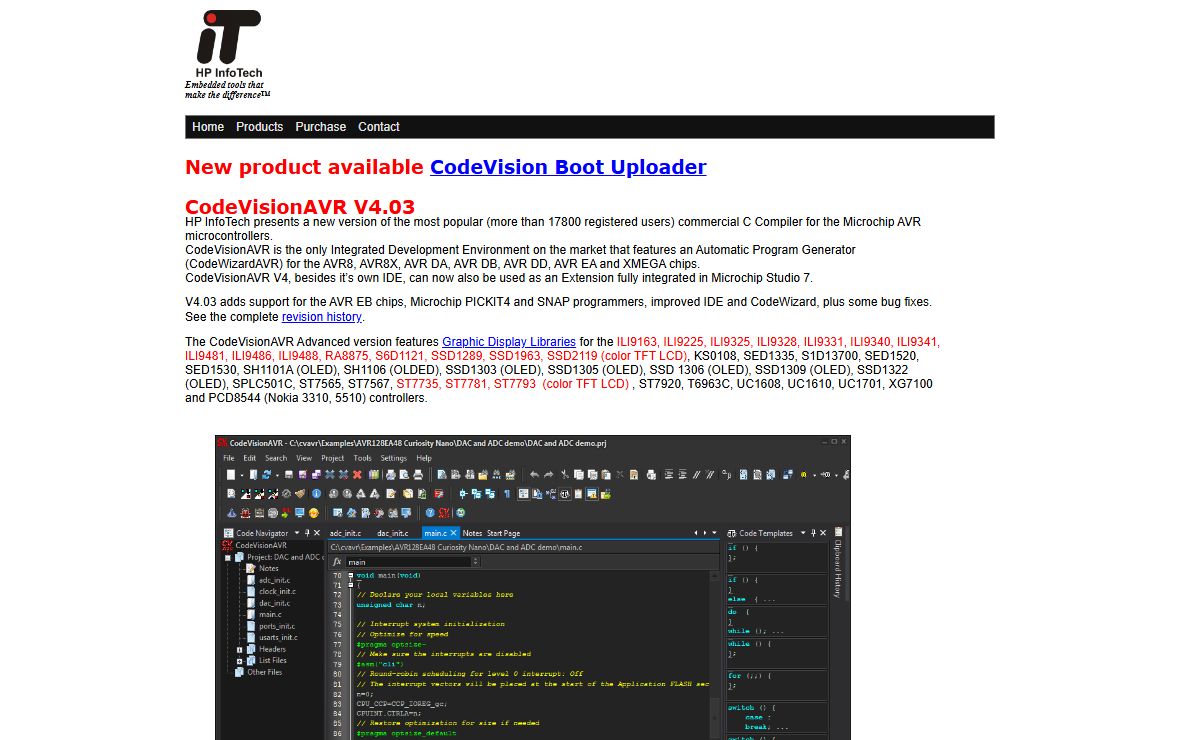Screen dimensions: 1200x740
Task: Click the undo arrow toolbar icon
Action: [535, 475]
